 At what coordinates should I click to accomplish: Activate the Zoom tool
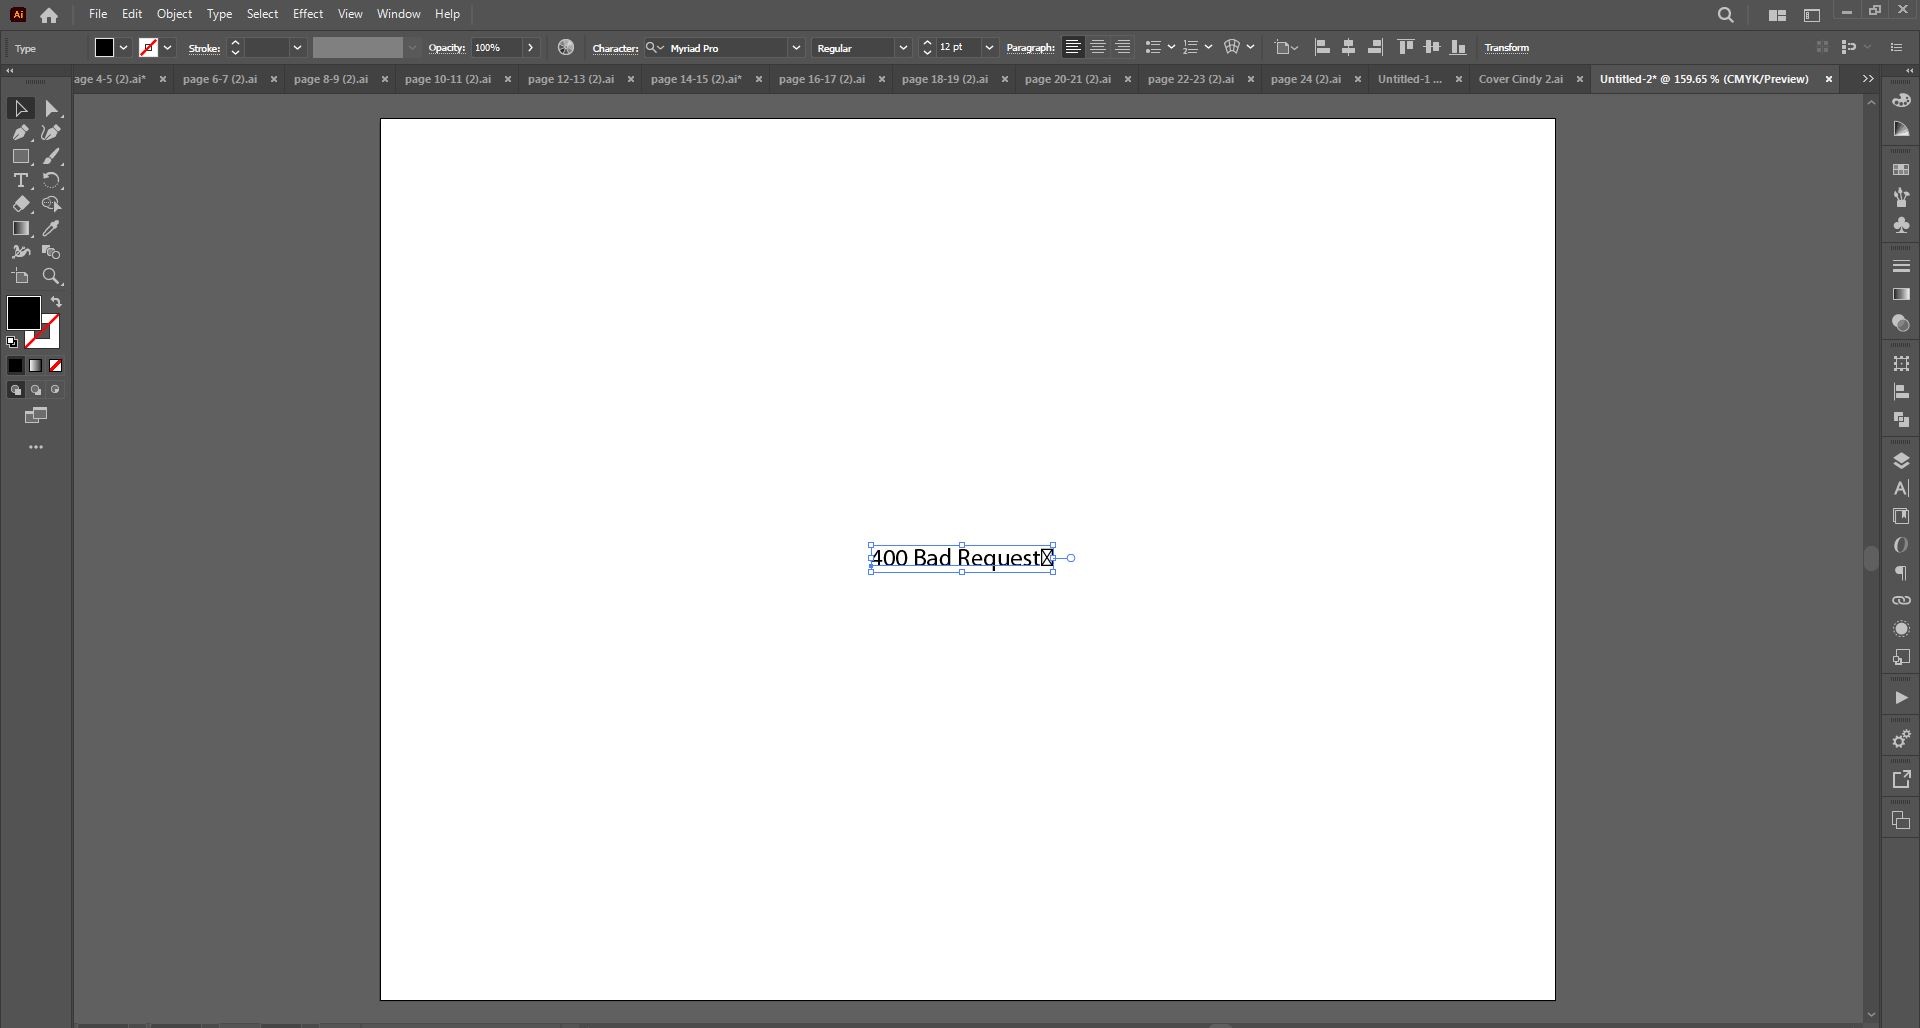51,276
